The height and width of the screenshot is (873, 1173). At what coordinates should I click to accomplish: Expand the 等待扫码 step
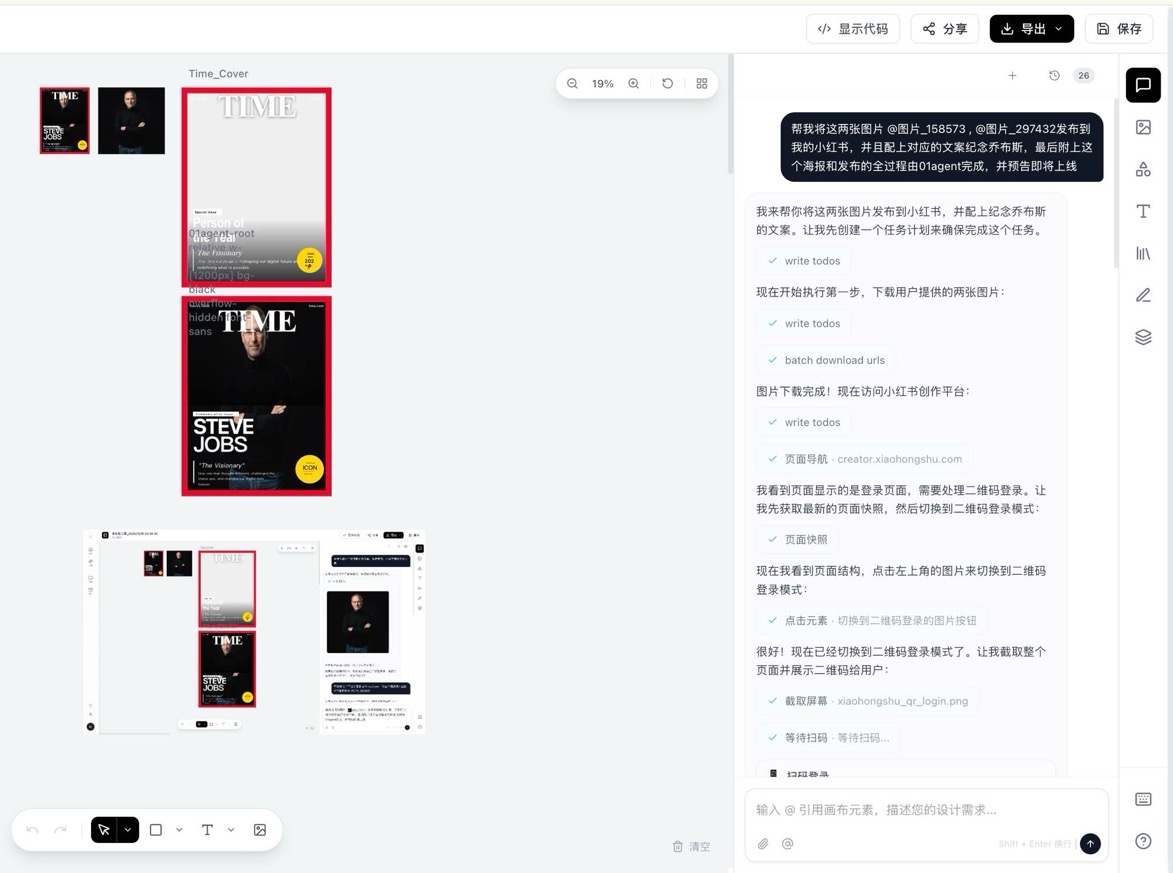[x=828, y=738]
